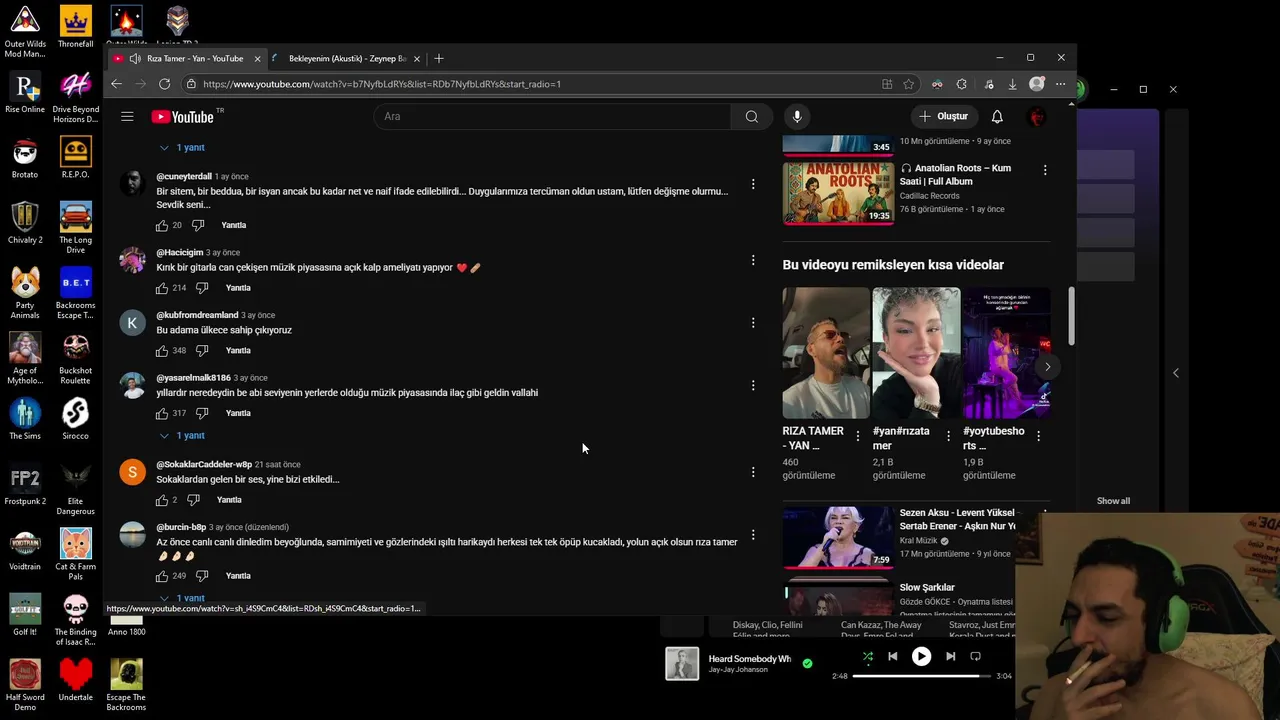Like the @kubfromdreamland comment
This screenshot has height=720, width=1280.
click(x=162, y=351)
